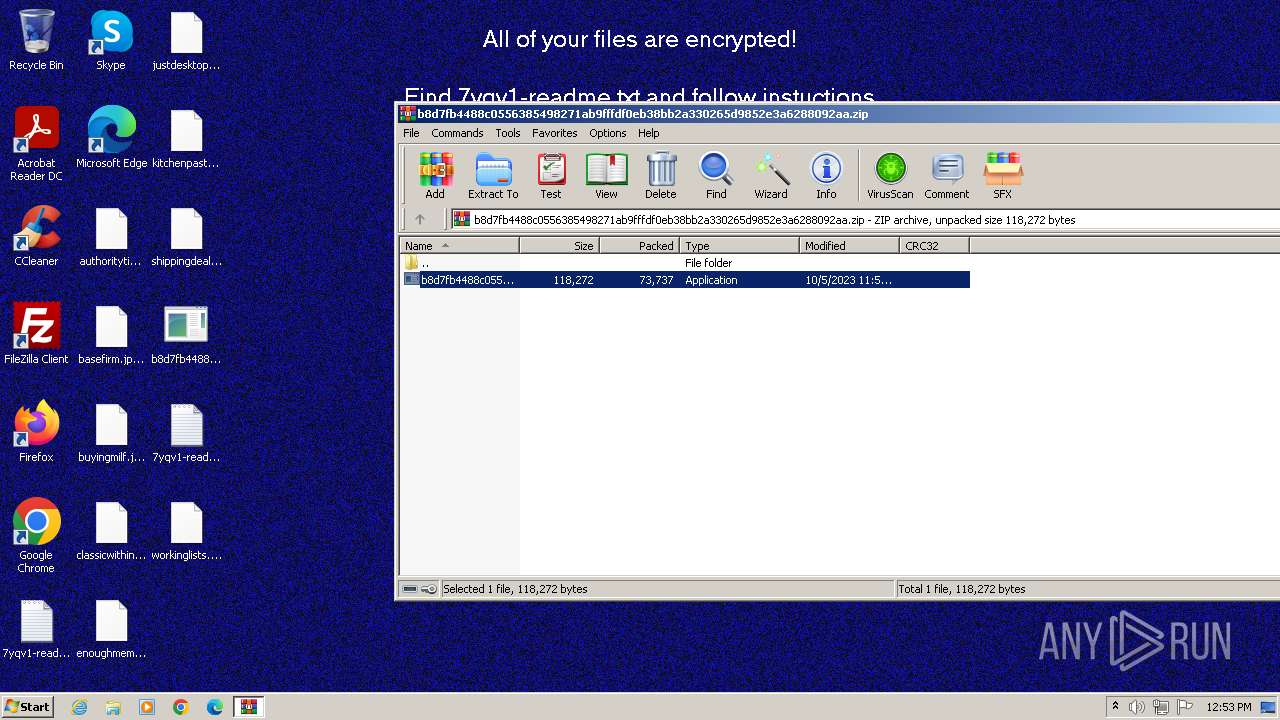The height and width of the screenshot is (720, 1280).
Task: Open the Help menu
Action: (649, 133)
